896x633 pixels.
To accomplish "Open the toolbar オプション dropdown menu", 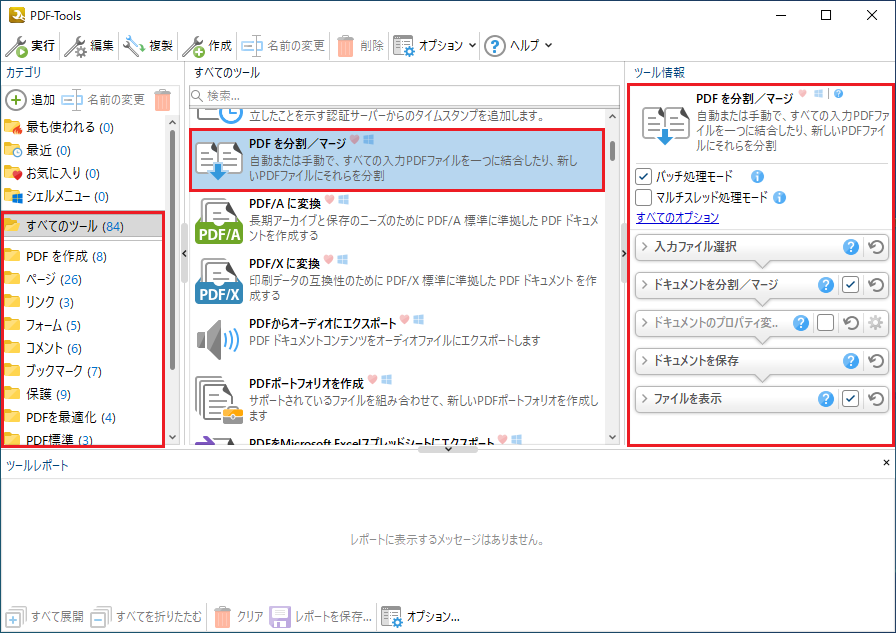I will (x=435, y=46).
